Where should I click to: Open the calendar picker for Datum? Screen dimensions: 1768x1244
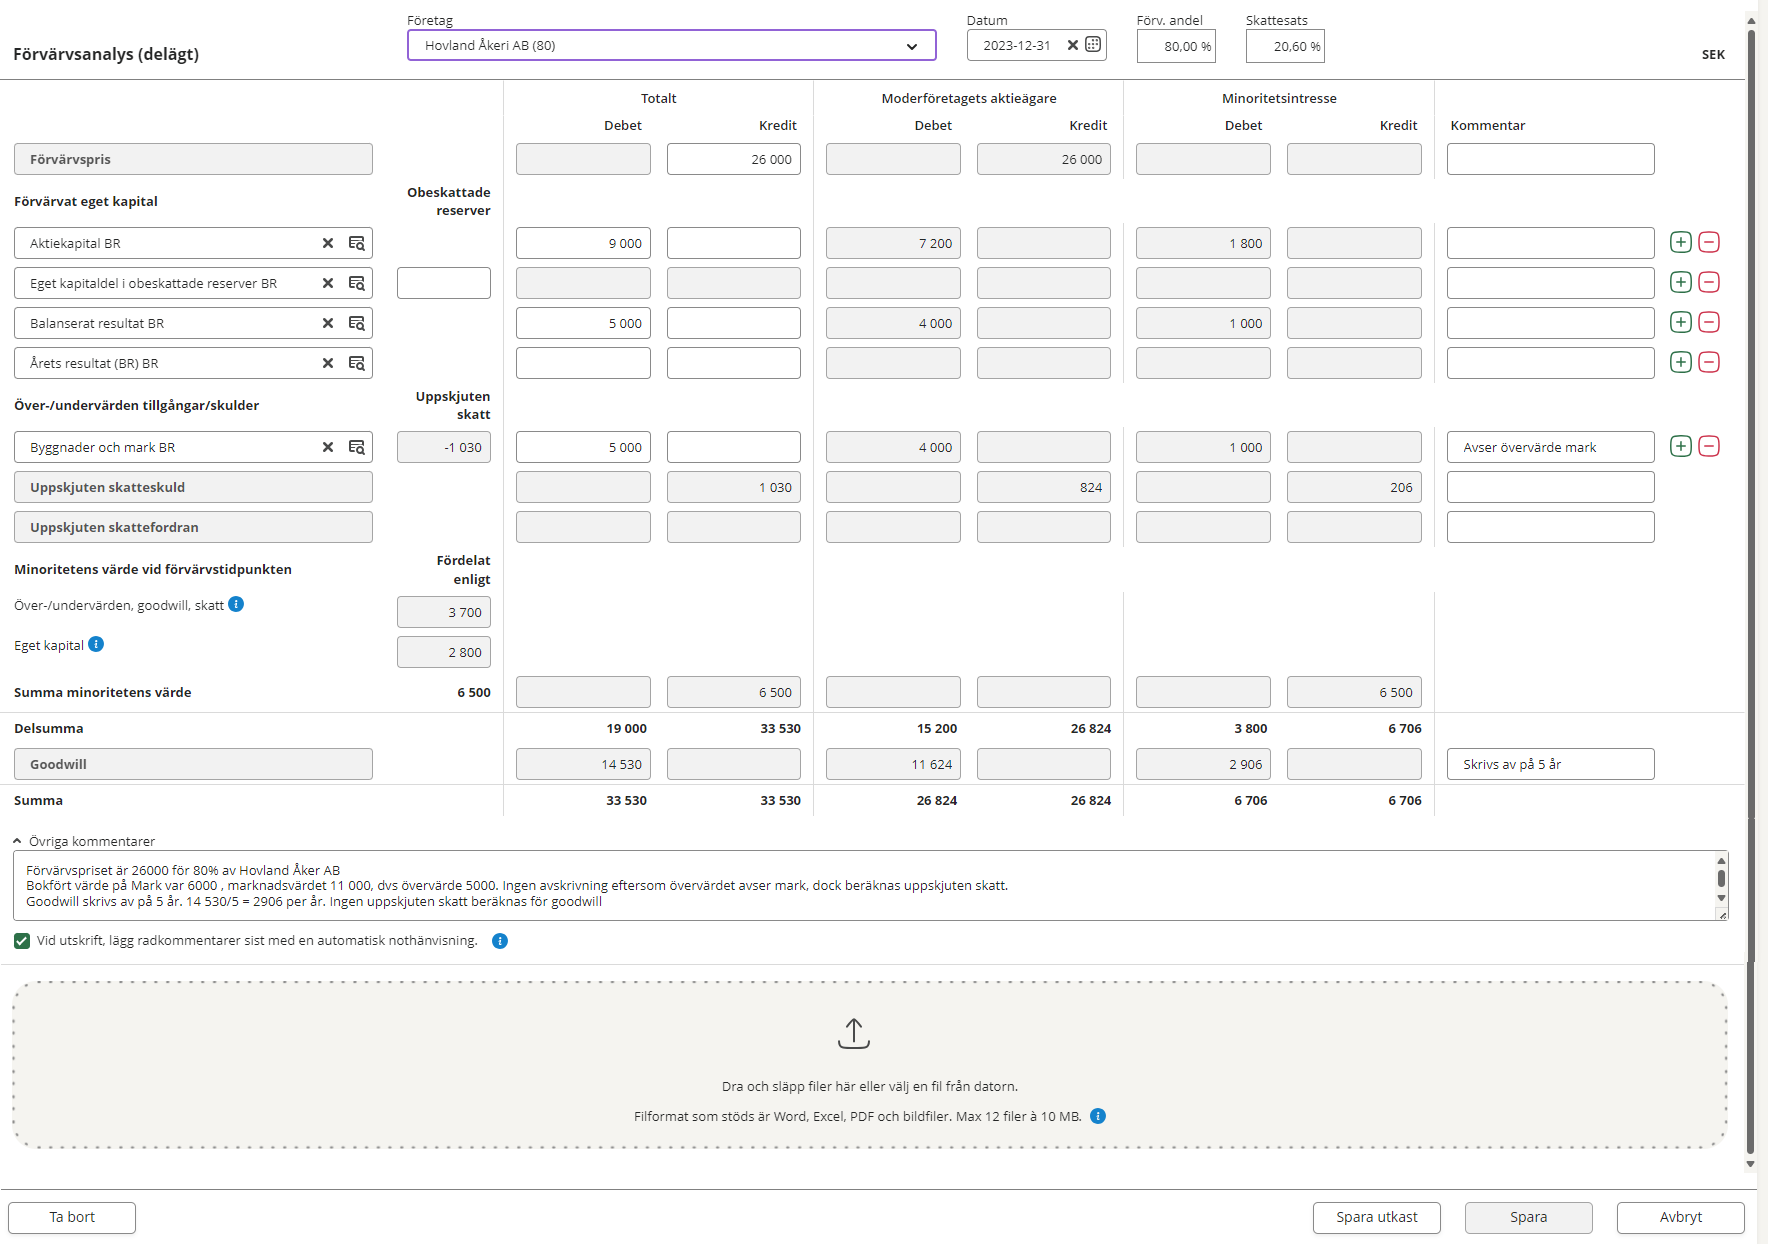click(1093, 45)
